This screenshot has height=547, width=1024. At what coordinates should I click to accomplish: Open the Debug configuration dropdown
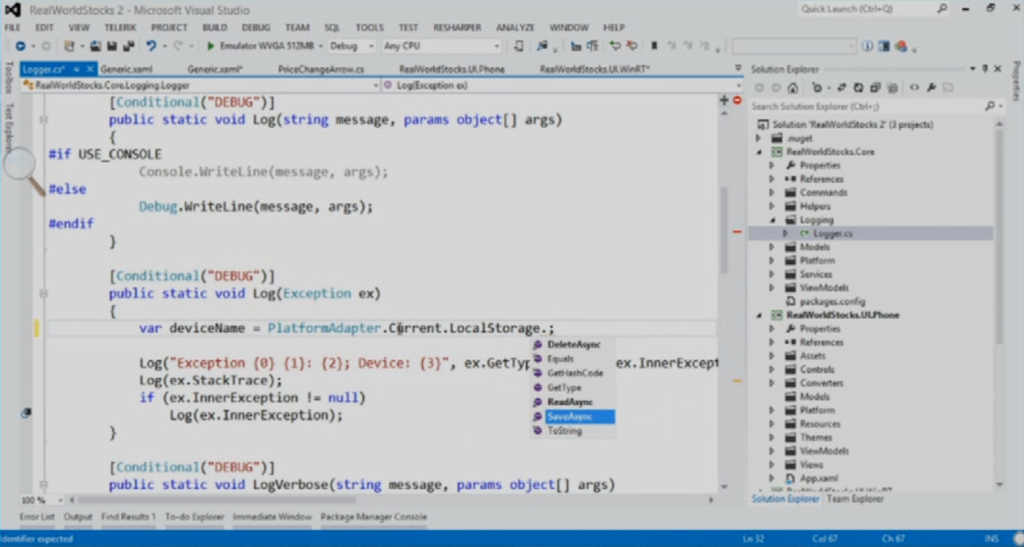[x=371, y=46]
